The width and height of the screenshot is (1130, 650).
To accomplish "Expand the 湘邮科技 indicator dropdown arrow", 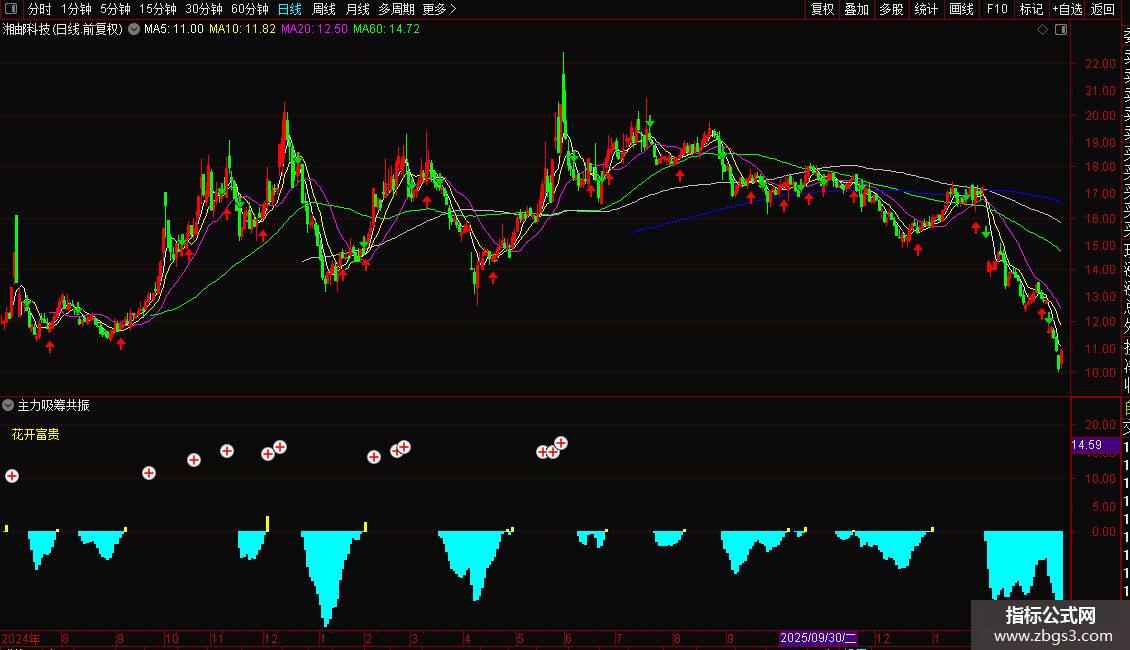I will tap(134, 29).
